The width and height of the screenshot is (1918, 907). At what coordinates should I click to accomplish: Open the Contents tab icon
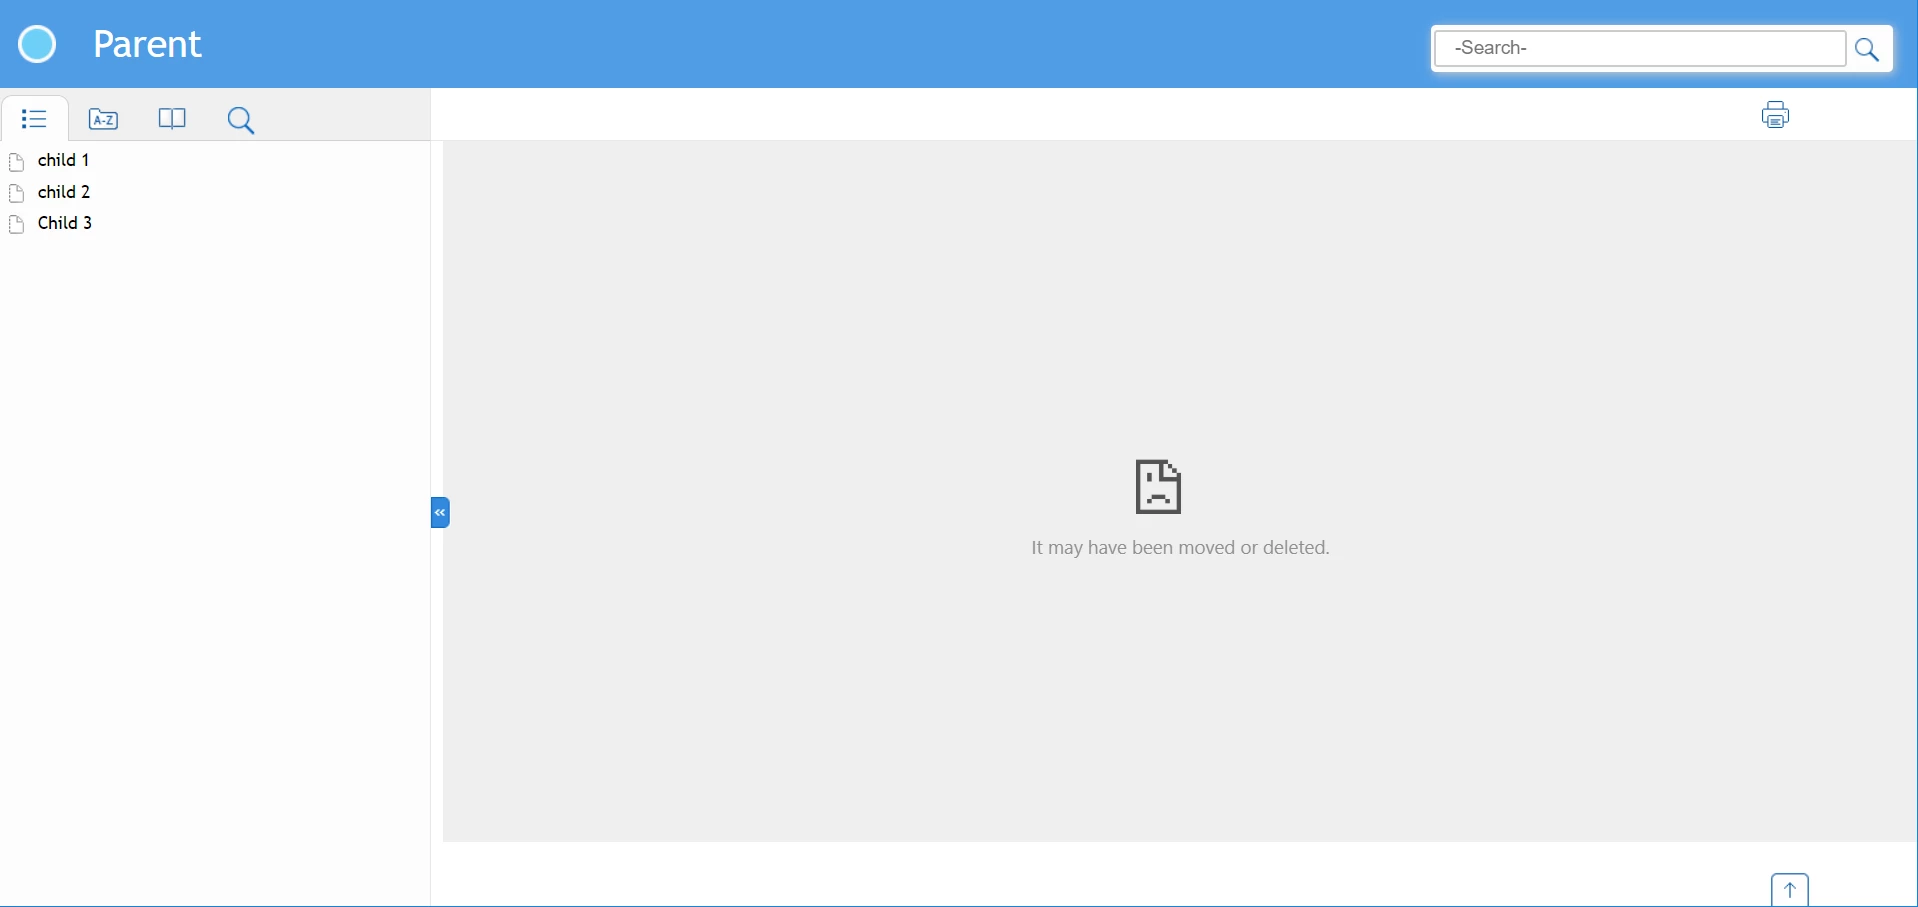pyautogui.click(x=34, y=119)
